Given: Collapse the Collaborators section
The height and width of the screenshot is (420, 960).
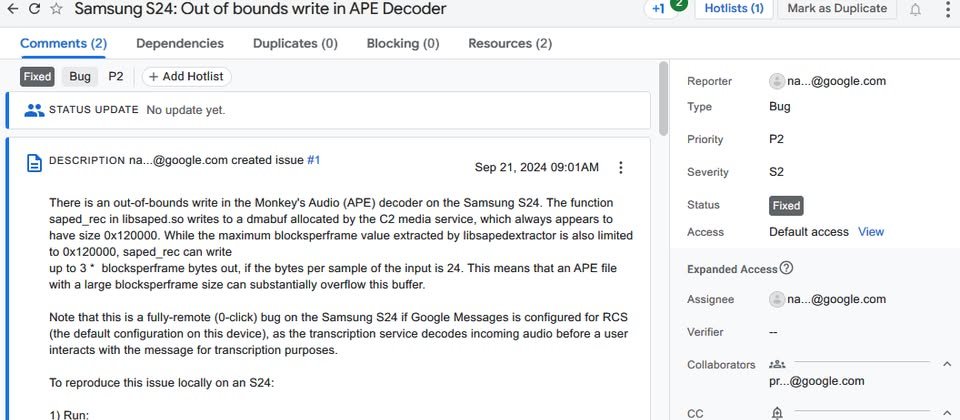Looking at the screenshot, I should click(947, 364).
